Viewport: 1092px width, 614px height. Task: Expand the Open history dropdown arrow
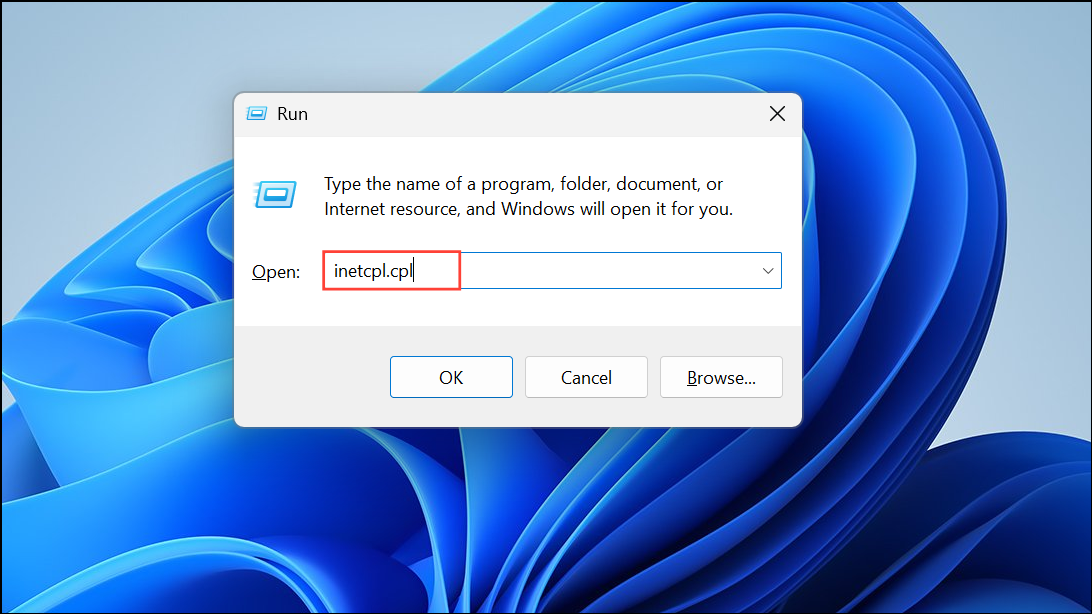click(767, 271)
